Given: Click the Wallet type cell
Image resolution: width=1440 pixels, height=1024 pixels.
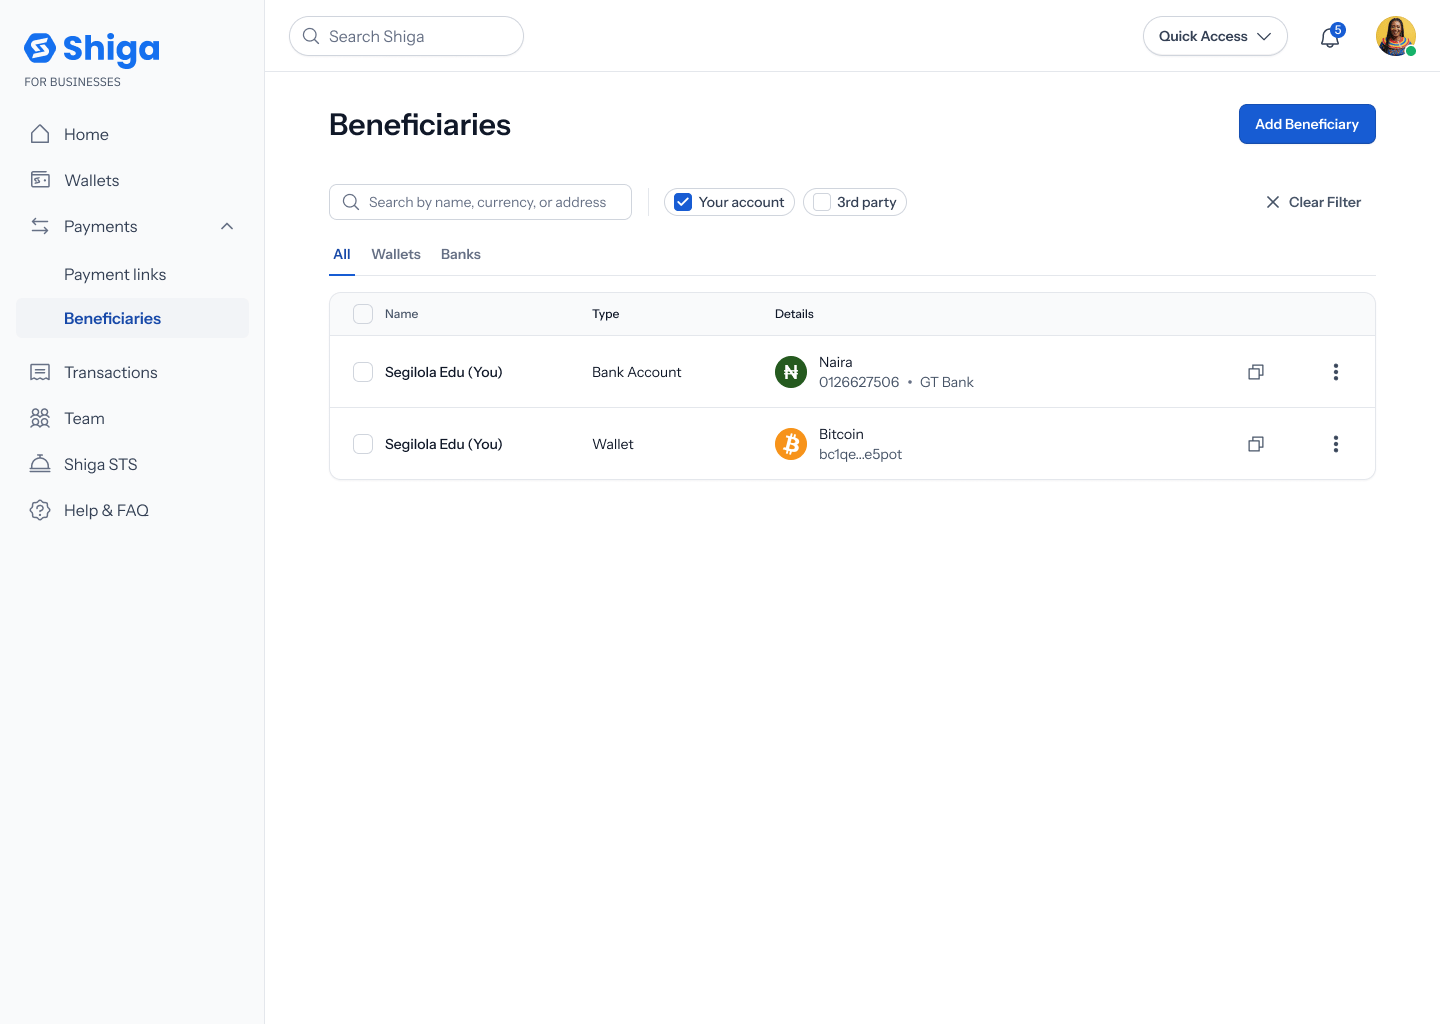Looking at the screenshot, I should click(613, 444).
